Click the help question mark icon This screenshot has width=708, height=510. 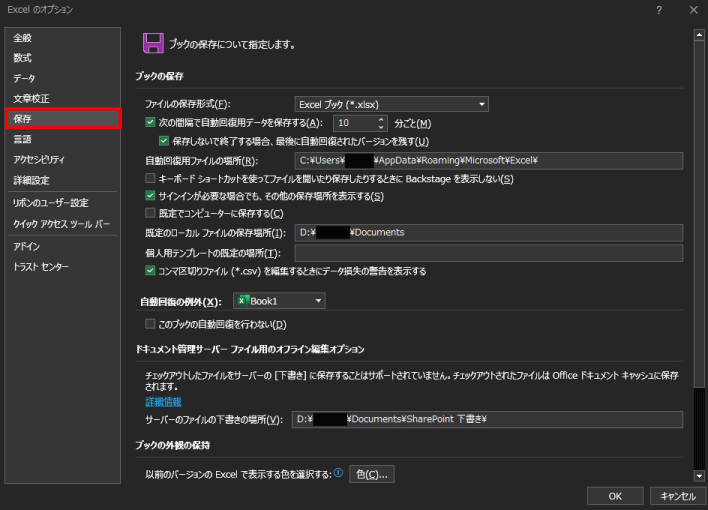coord(659,9)
